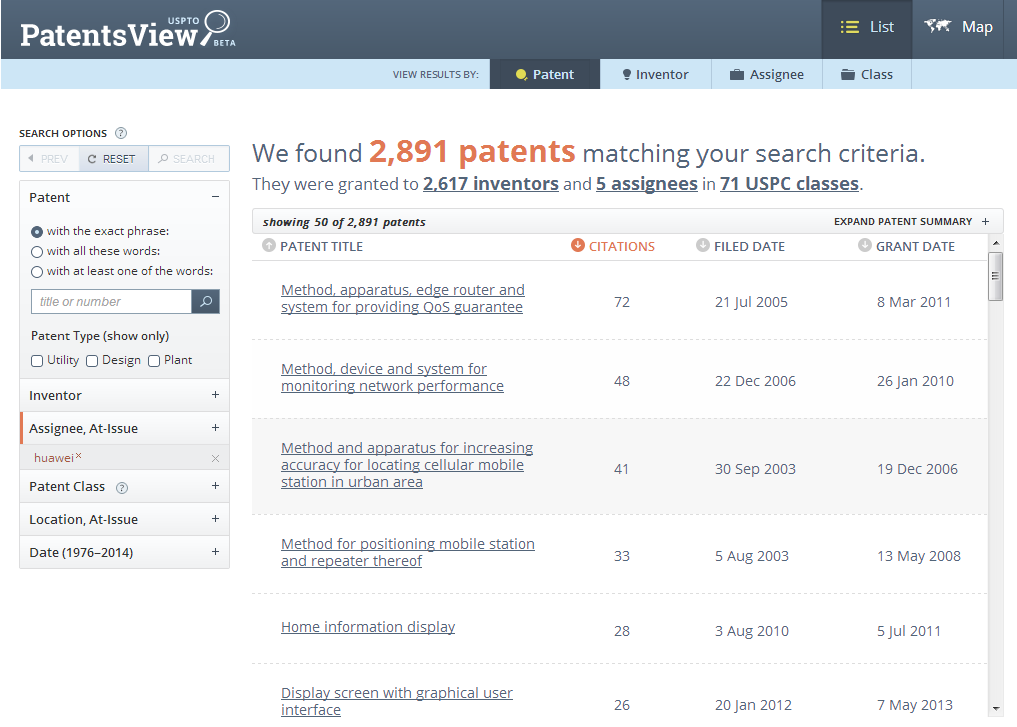
Task: Expand the Location, At-Issue section
Action: [x=215, y=519]
